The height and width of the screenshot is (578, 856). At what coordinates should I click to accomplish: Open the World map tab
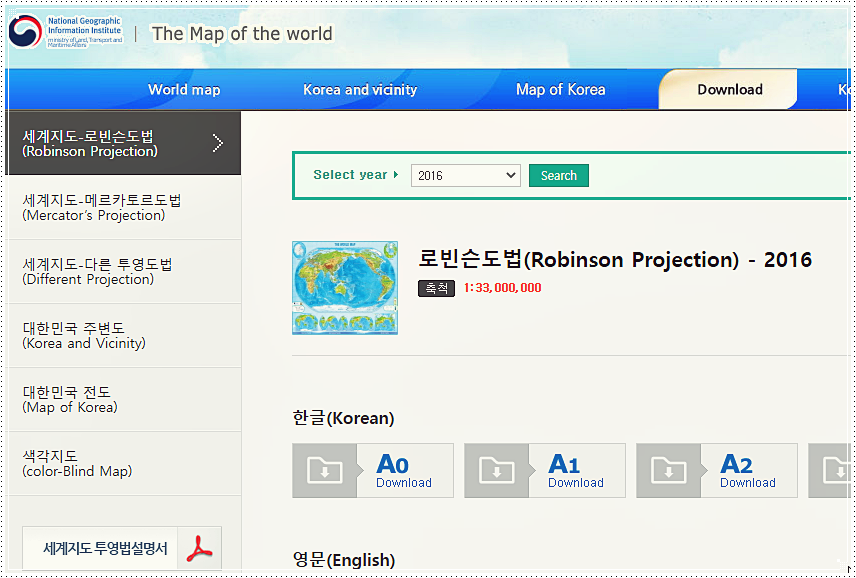pyautogui.click(x=184, y=90)
